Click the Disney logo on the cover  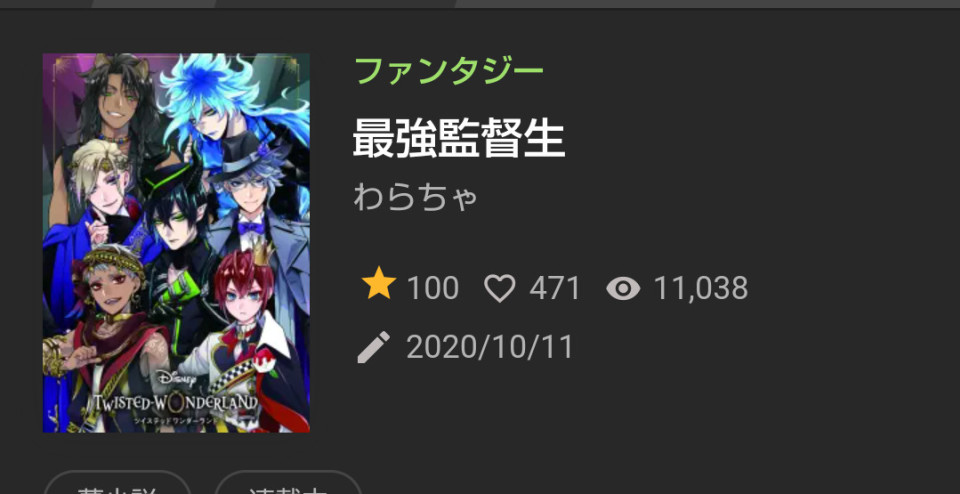point(176,378)
